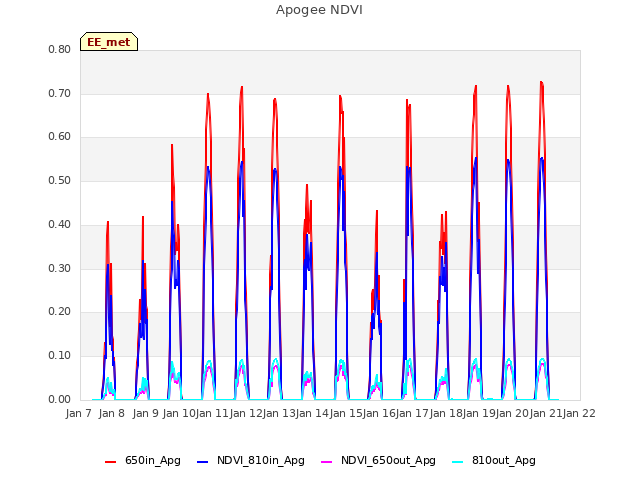Click the 0.30 y-axis tick label
The height and width of the screenshot is (480, 640).
[x=60, y=269]
